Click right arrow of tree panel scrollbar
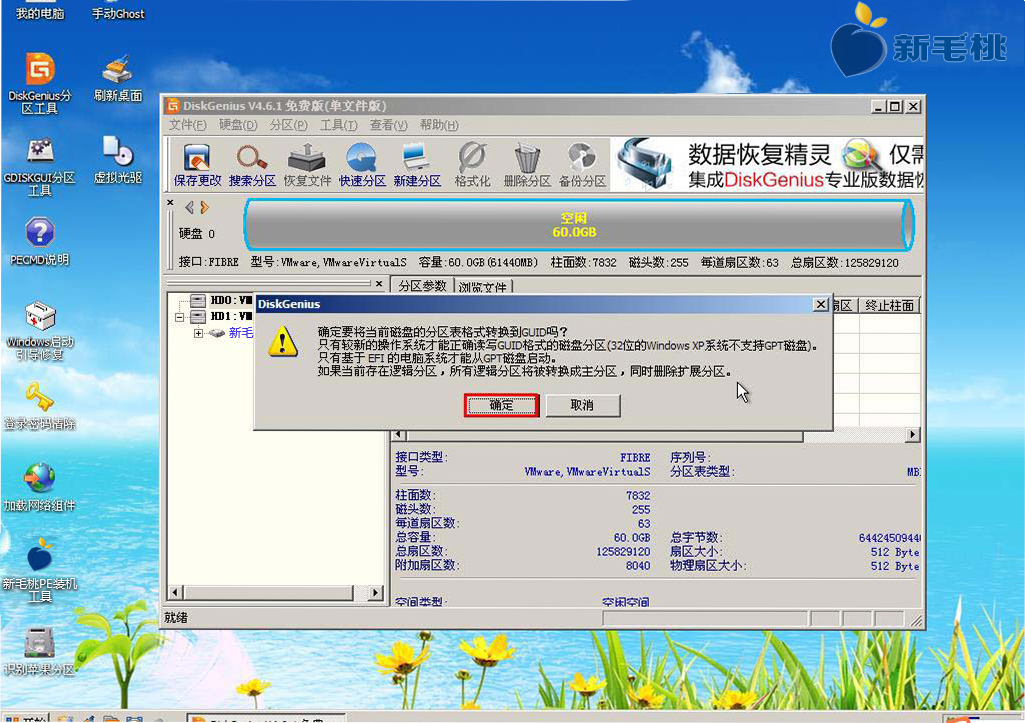Screen dimensions: 1025x723 375,593
